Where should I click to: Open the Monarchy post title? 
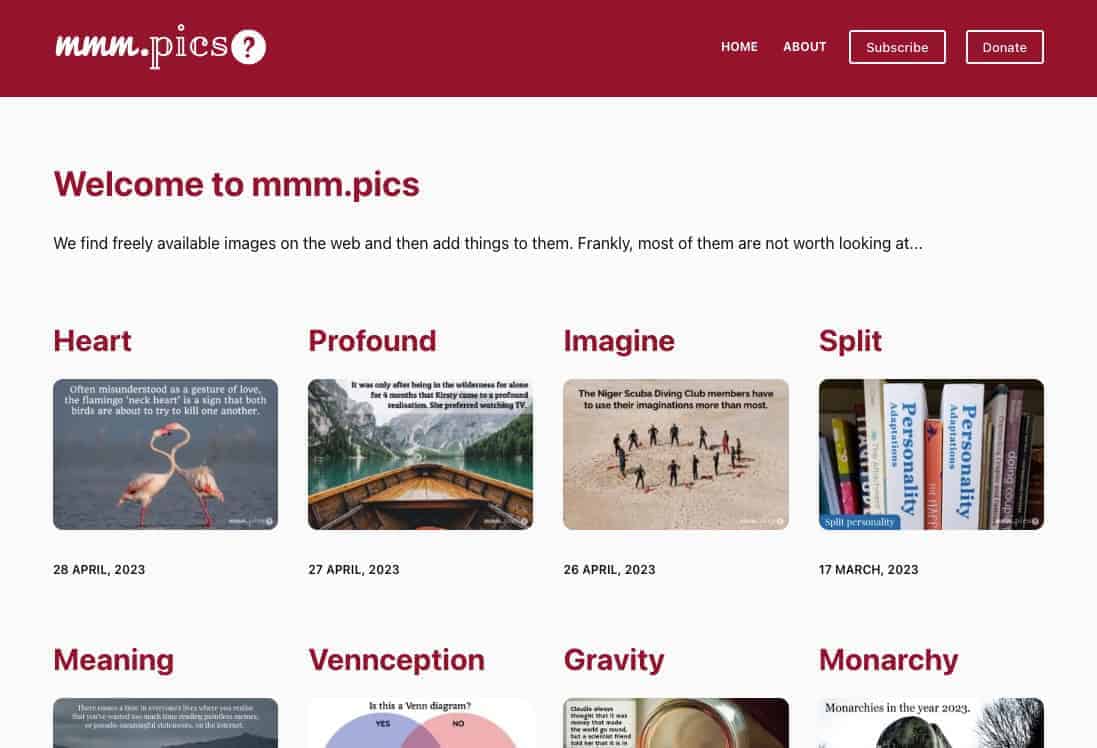coord(889,660)
